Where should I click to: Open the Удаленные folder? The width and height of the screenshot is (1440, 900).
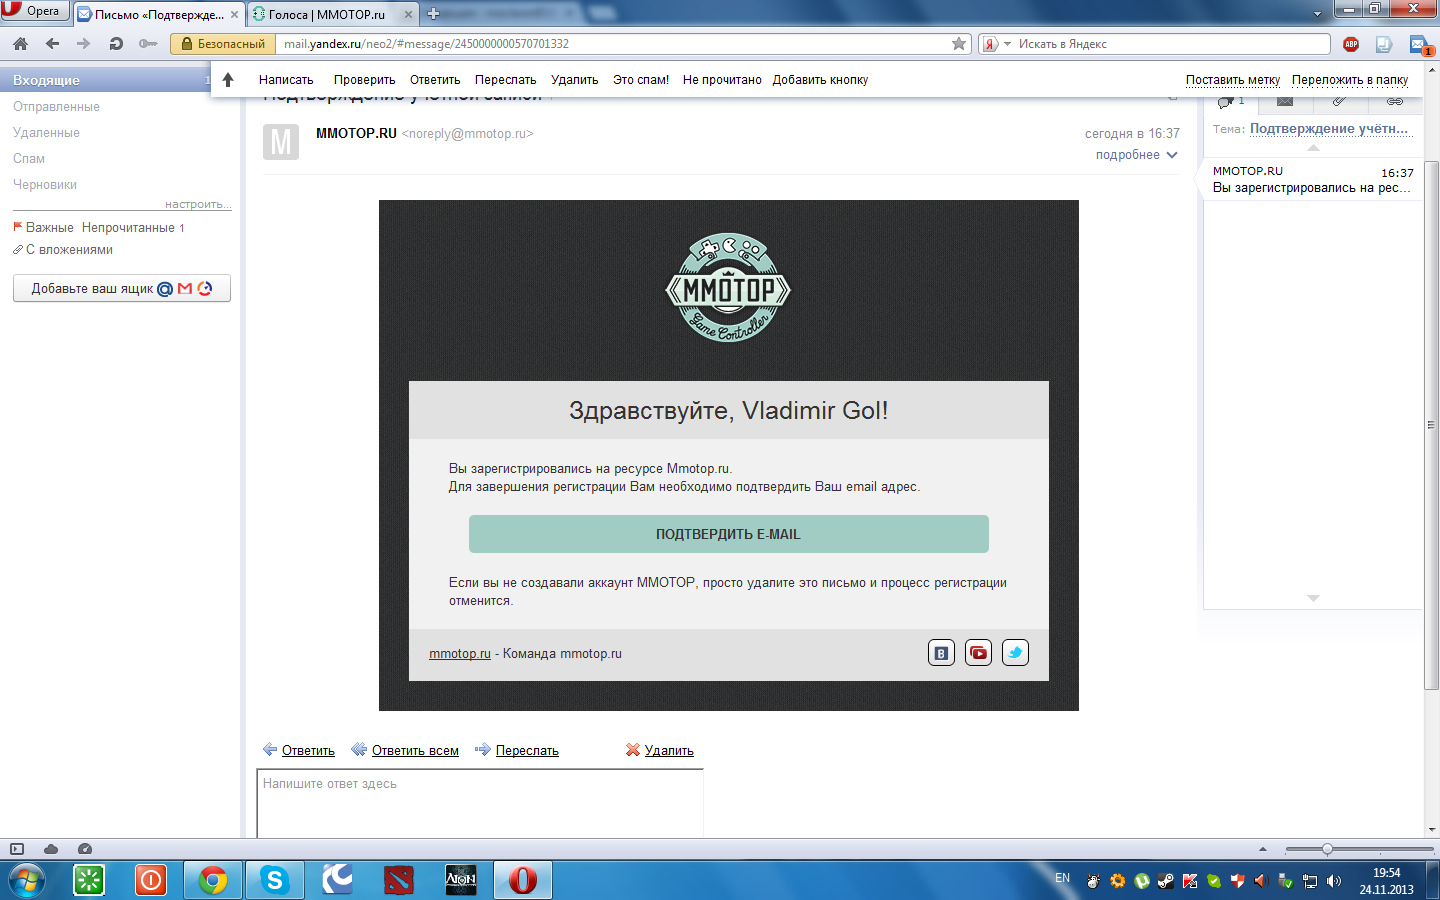pyautogui.click(x=46, y=133)
